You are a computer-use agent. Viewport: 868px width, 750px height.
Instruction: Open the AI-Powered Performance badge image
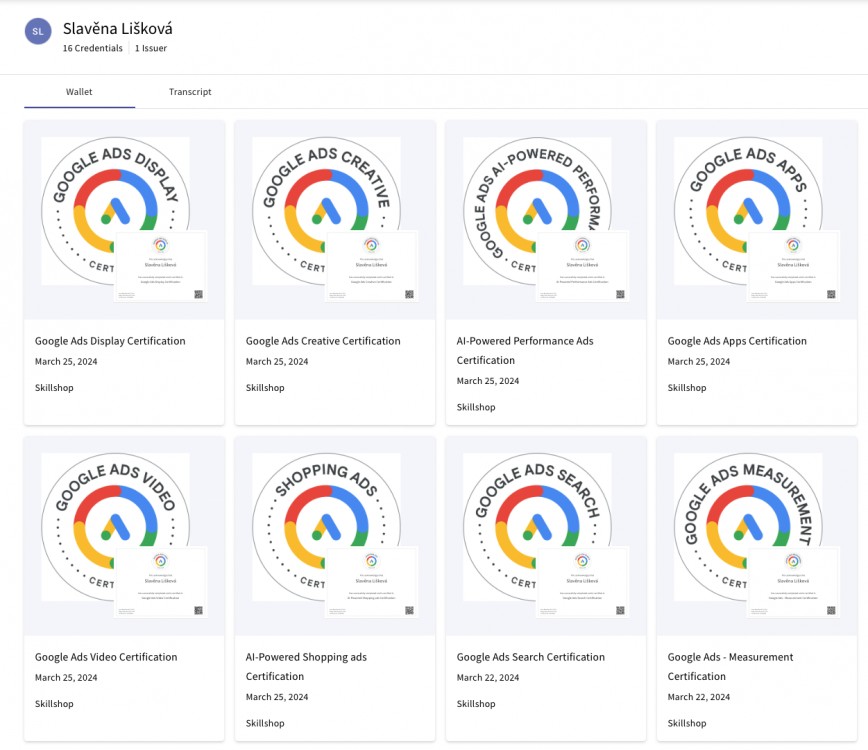[537, 211]
